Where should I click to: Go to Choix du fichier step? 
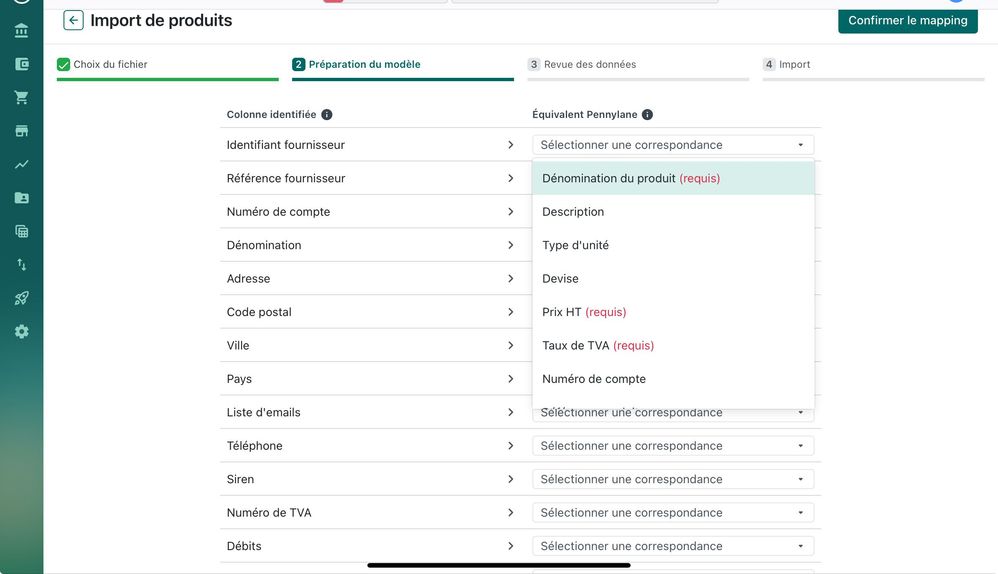click(110, 64)
